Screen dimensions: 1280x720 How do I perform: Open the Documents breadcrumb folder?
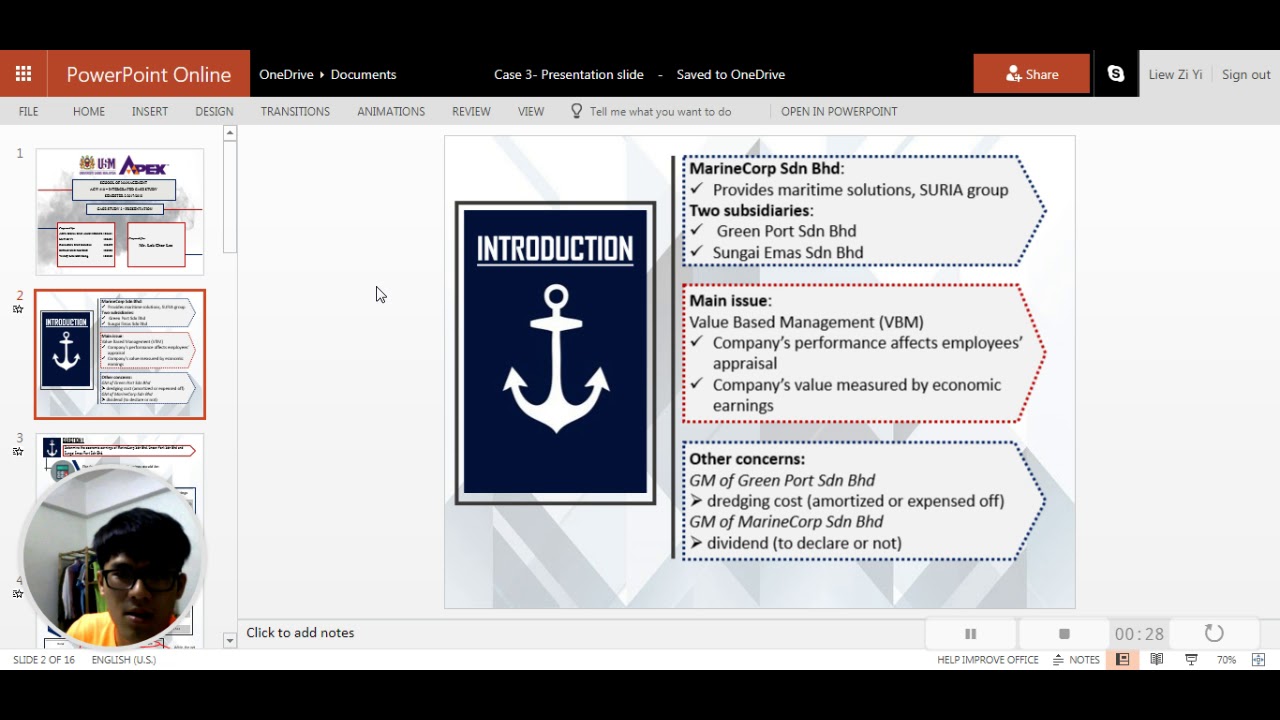(363, 74)
